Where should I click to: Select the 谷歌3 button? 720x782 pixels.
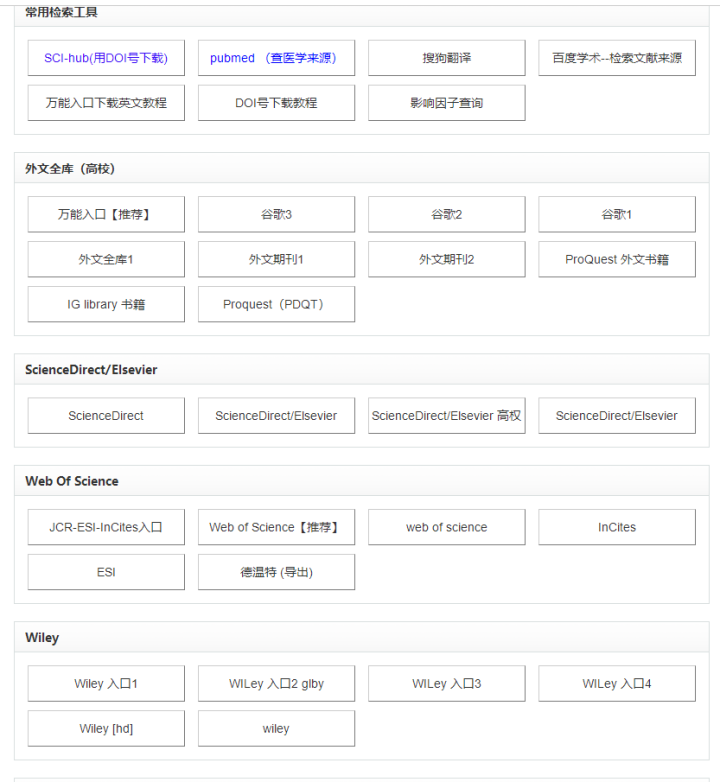276,214
